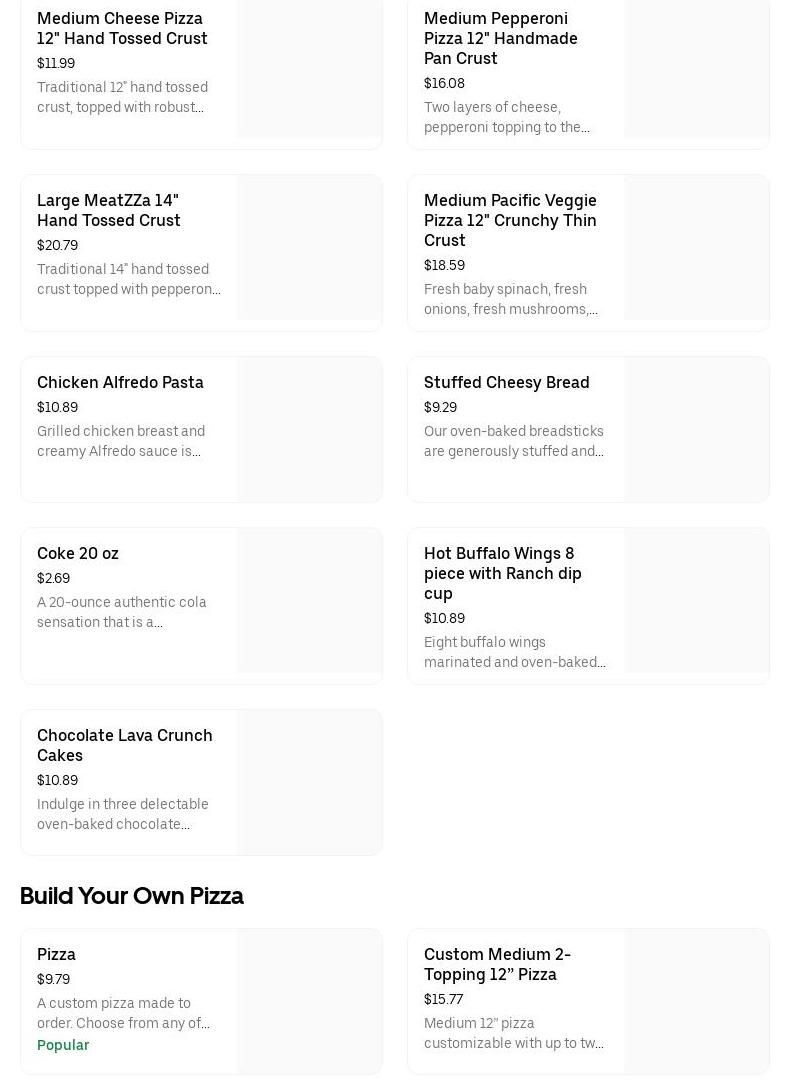
Task: Choose Custom Medium 2-Topping 12" Pizza
Action: tap(497, 964)
